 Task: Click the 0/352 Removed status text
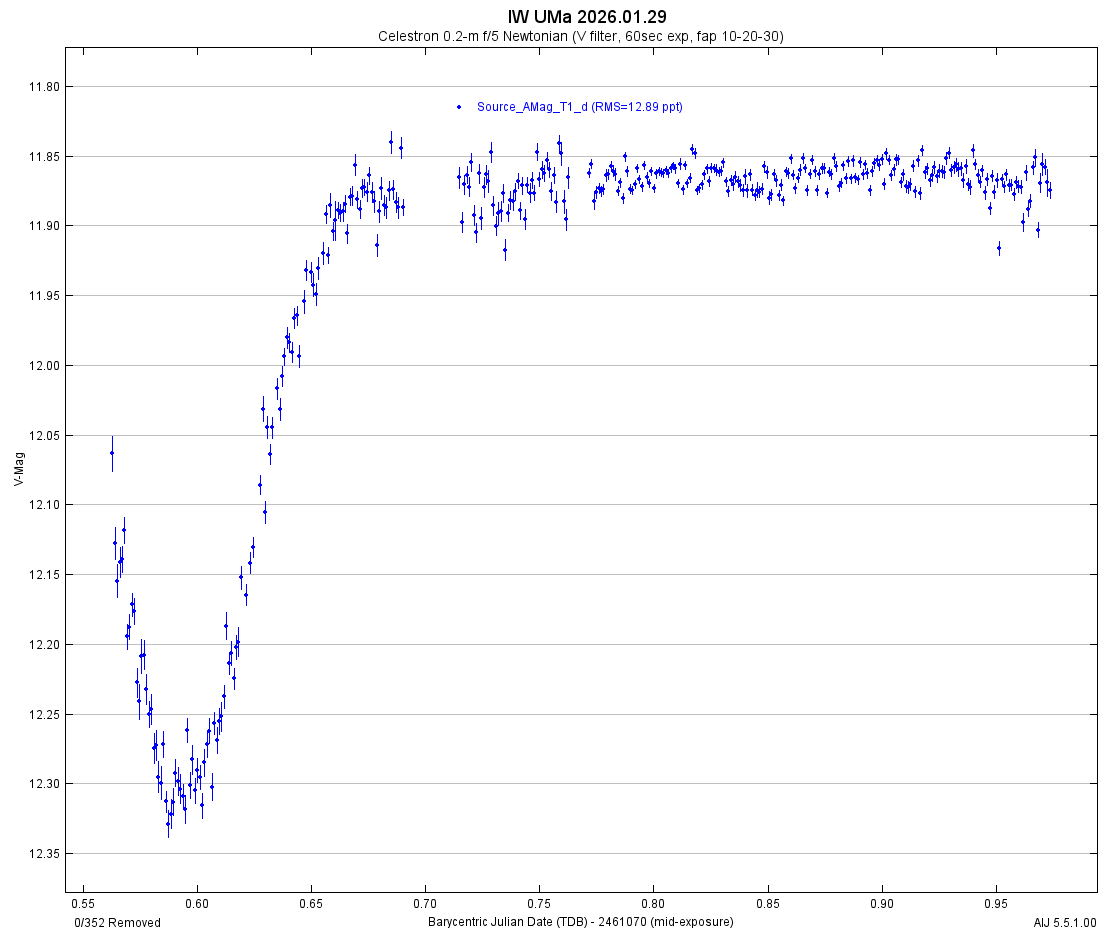[117, 922]
